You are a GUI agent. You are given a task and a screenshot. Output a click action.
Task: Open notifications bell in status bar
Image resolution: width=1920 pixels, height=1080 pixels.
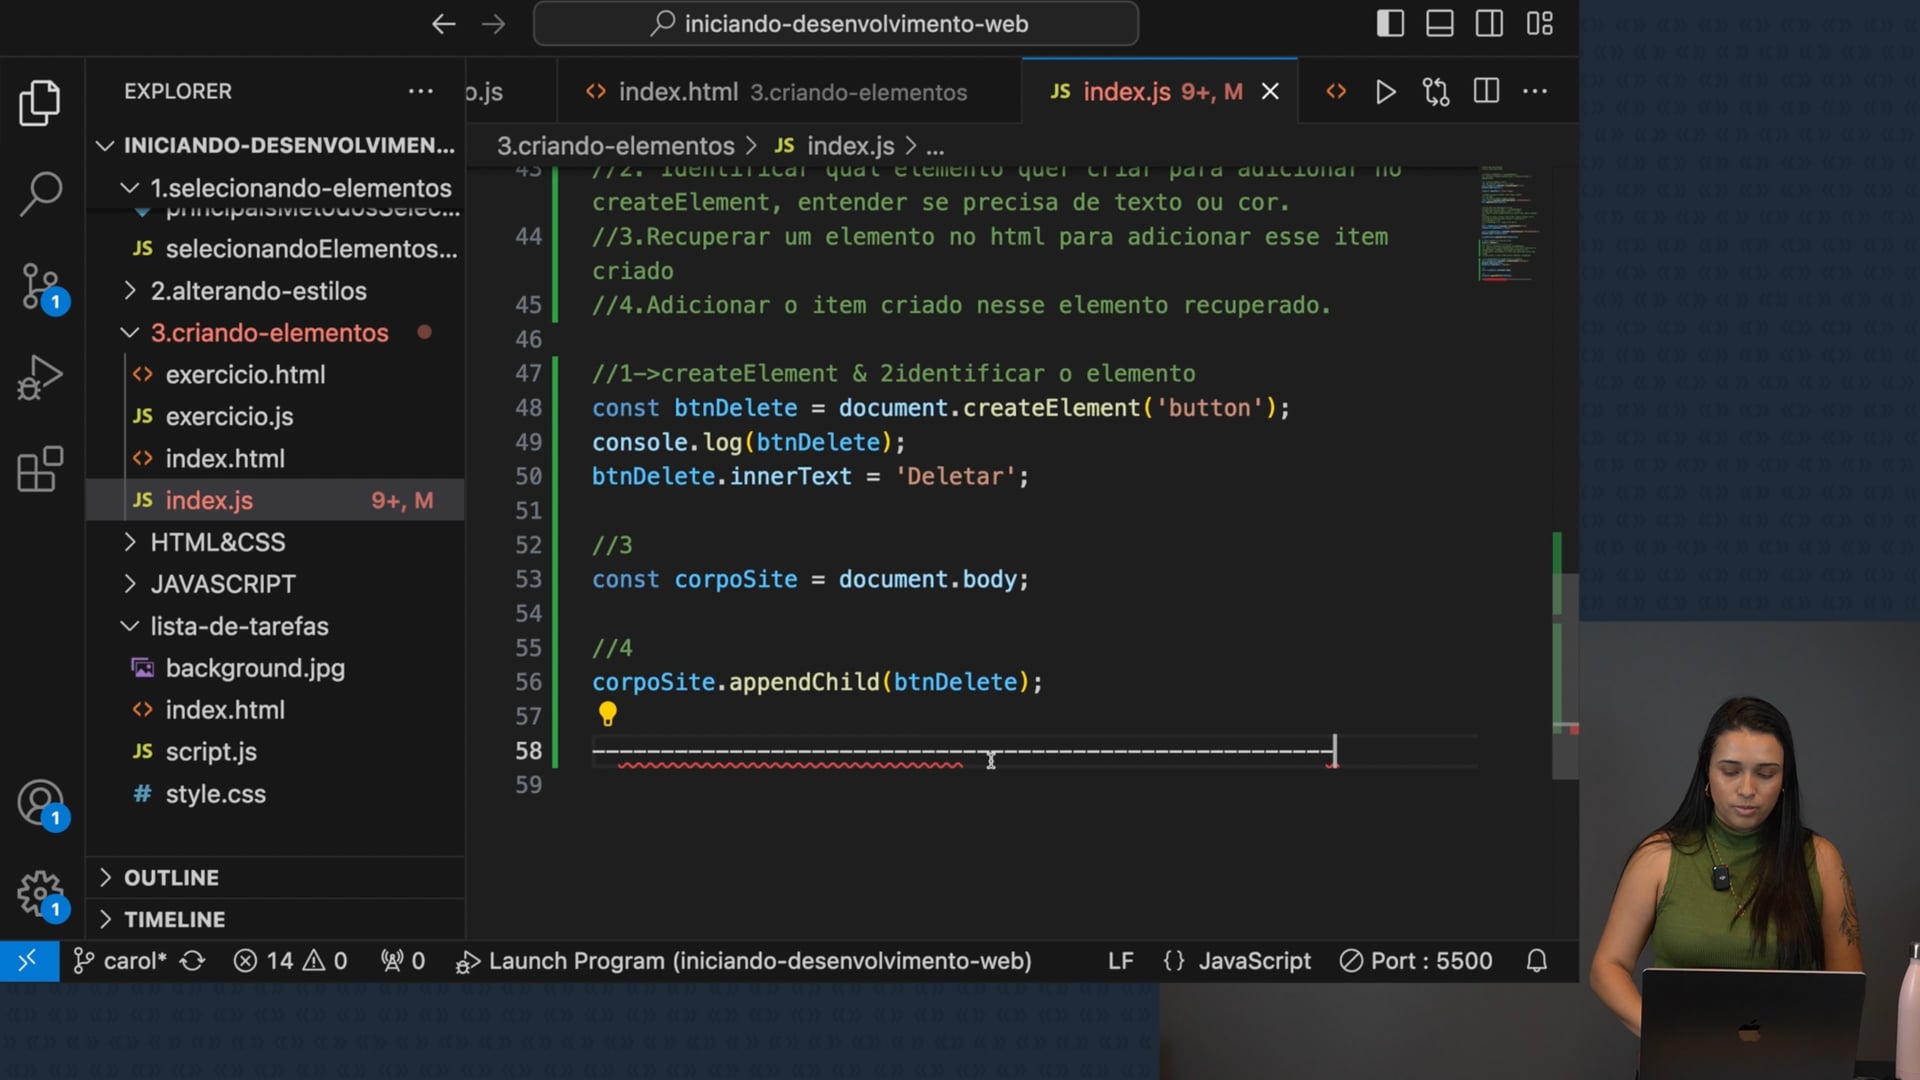pyautogui.click(x=1537, y=961)
